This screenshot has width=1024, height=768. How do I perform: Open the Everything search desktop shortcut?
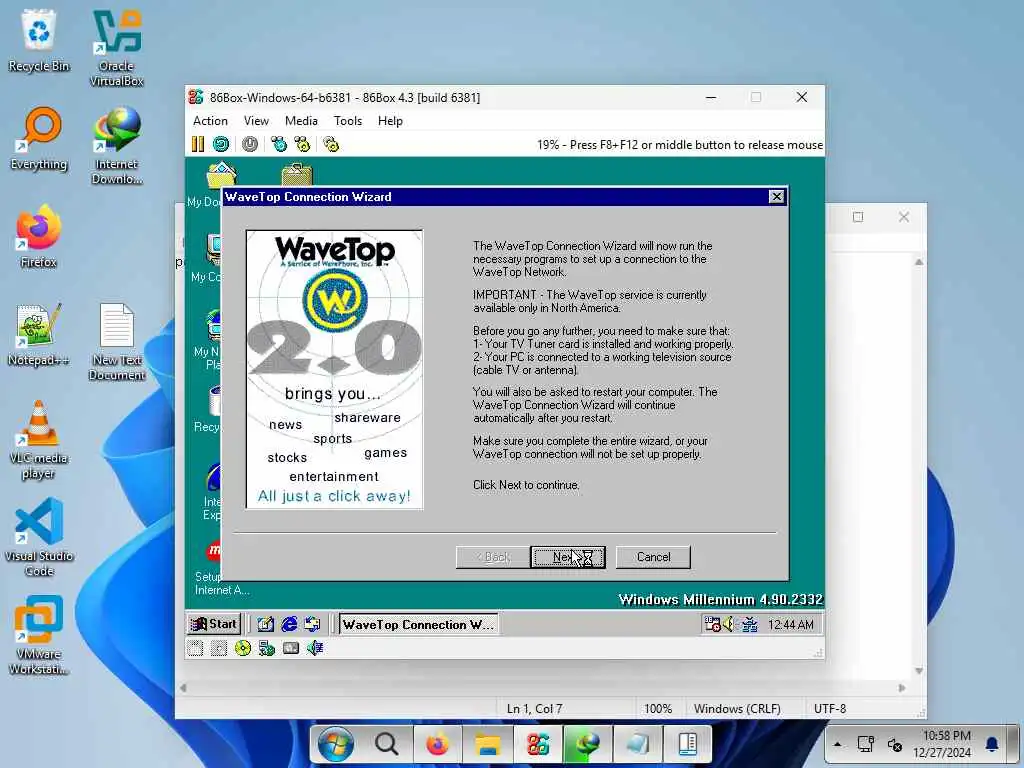tap(39, 138)
